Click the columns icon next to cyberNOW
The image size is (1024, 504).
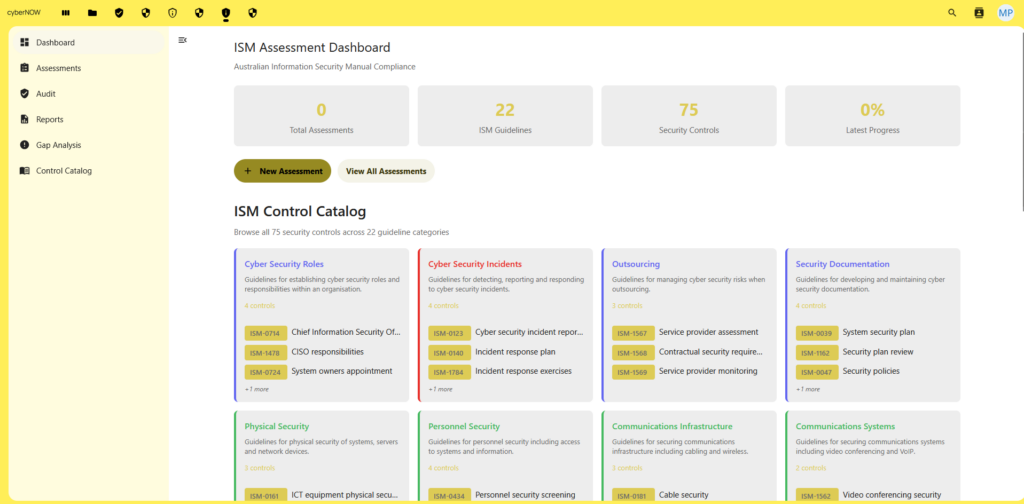pos(66,13)
